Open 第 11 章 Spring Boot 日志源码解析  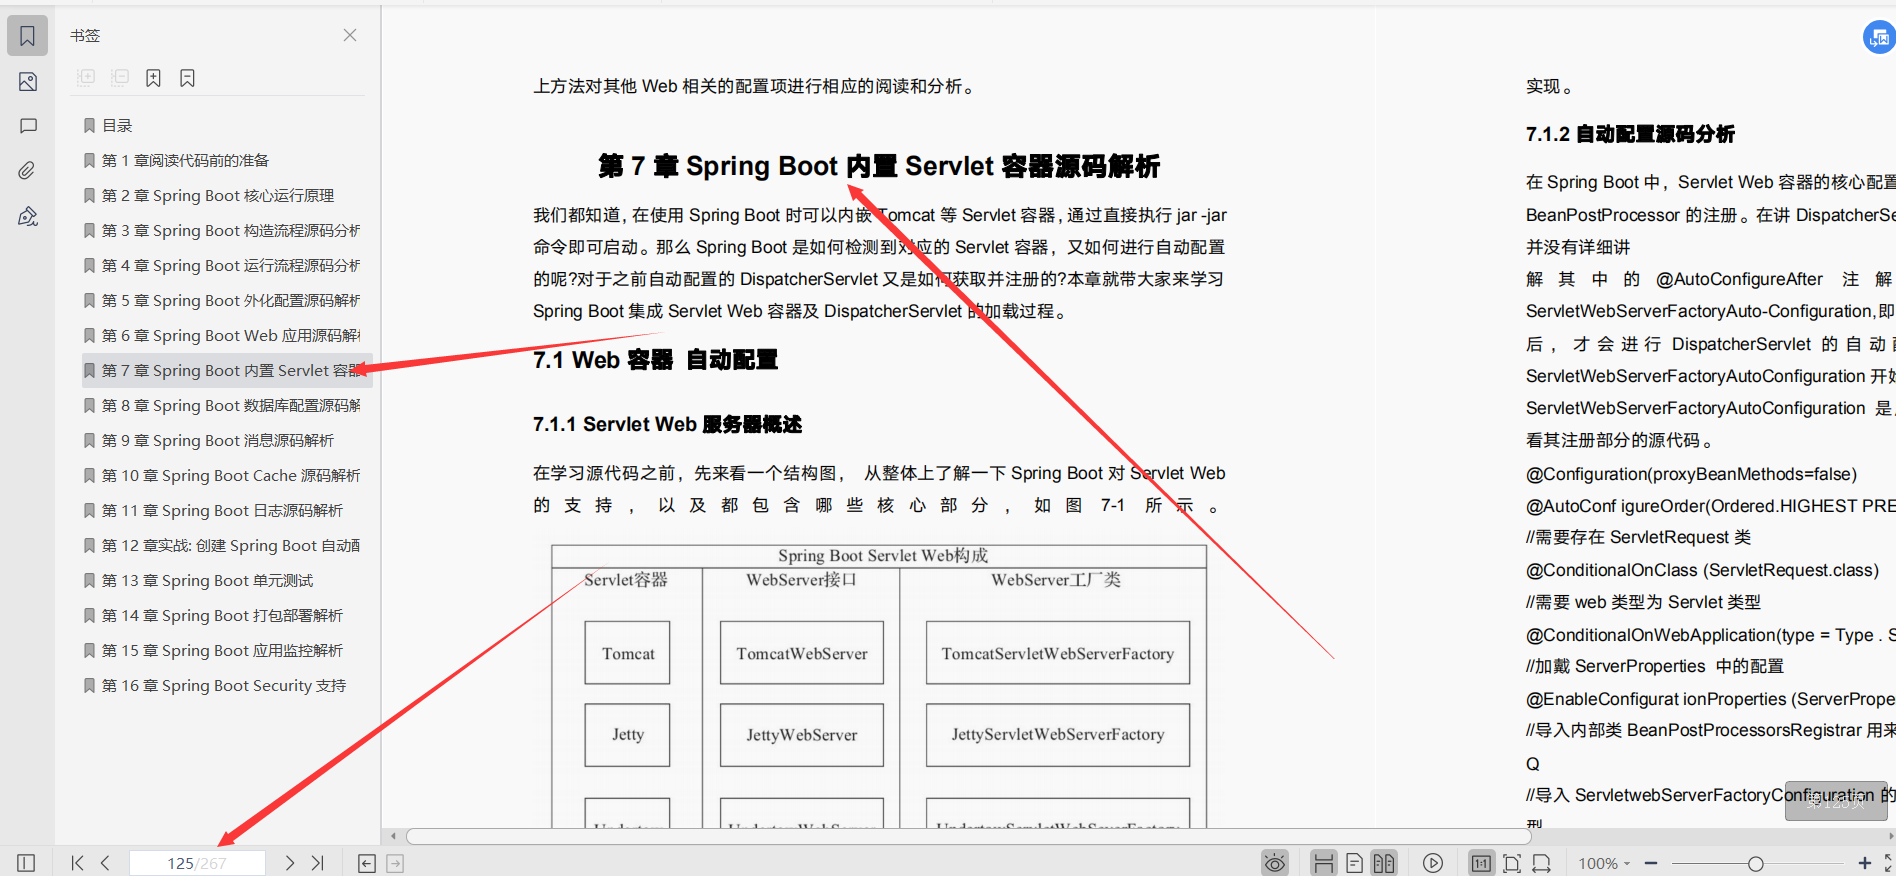click(x=222, y=510)
